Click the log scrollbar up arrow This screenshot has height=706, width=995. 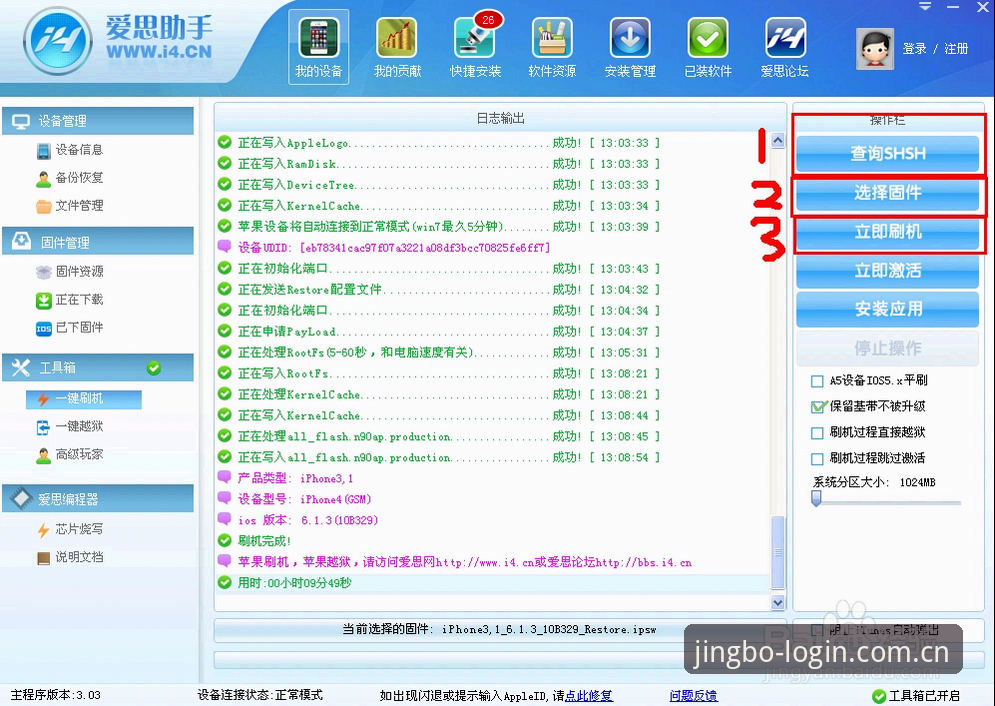tap(778, 141)
